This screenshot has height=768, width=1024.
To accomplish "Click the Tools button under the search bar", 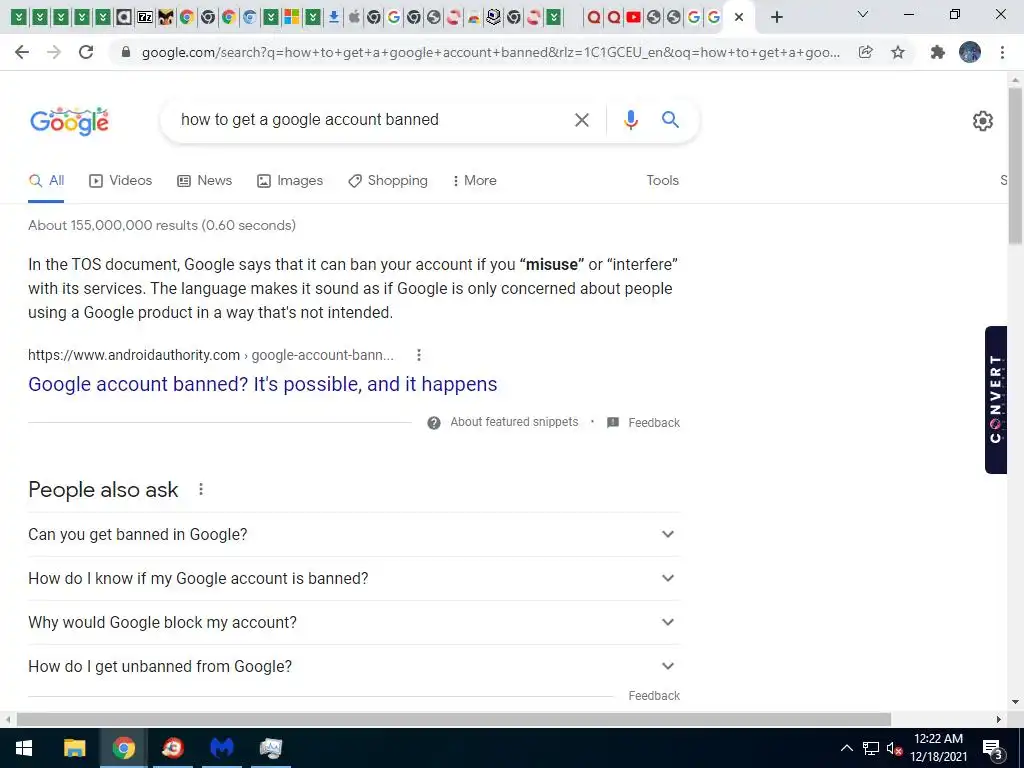I will pyautogui.click(x=662, y=180).
